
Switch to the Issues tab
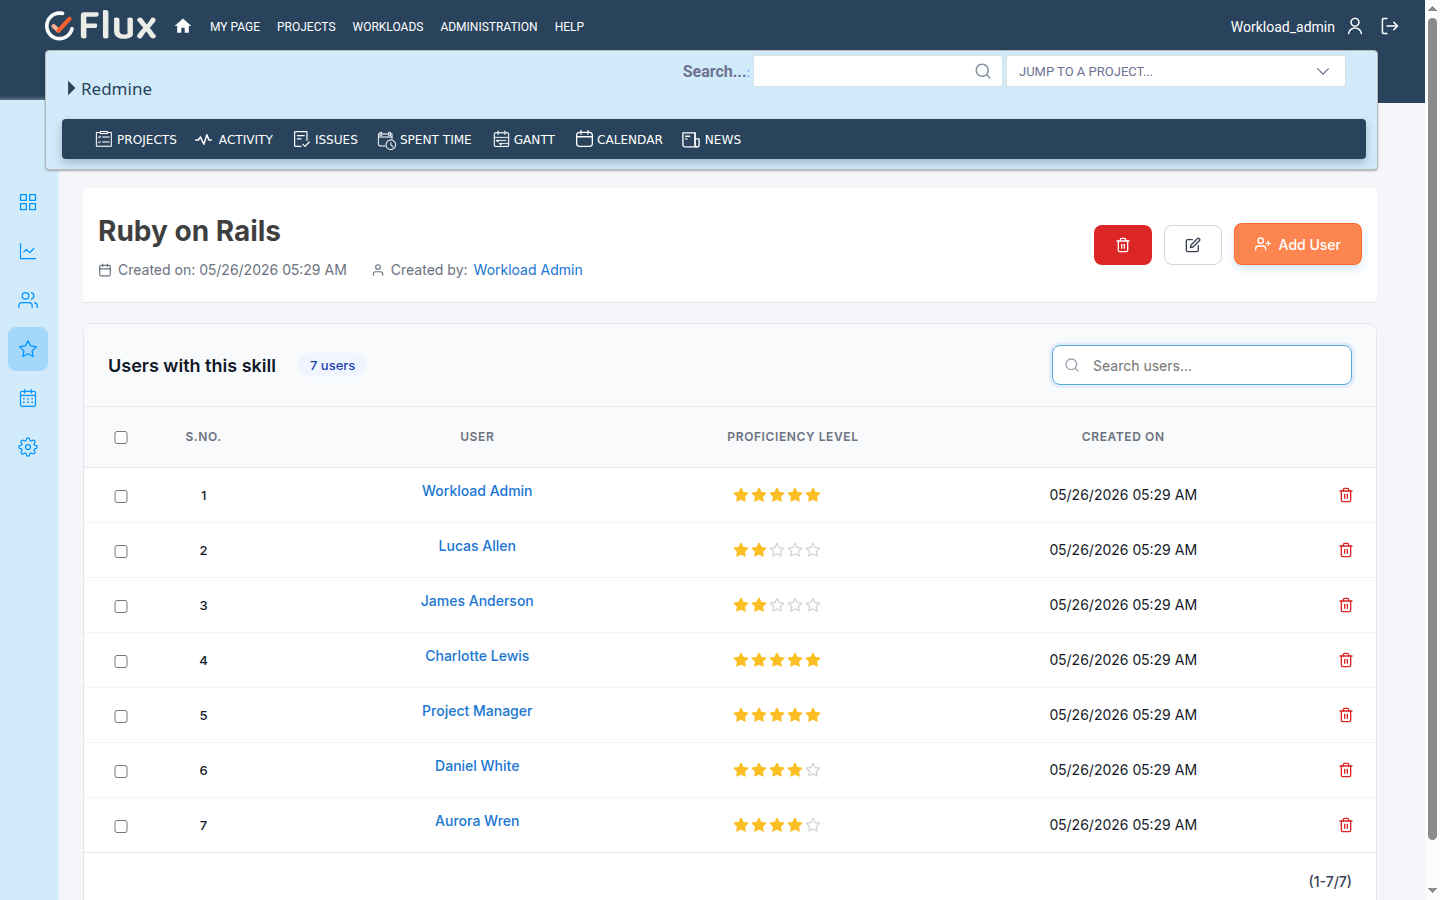[325, 139]
